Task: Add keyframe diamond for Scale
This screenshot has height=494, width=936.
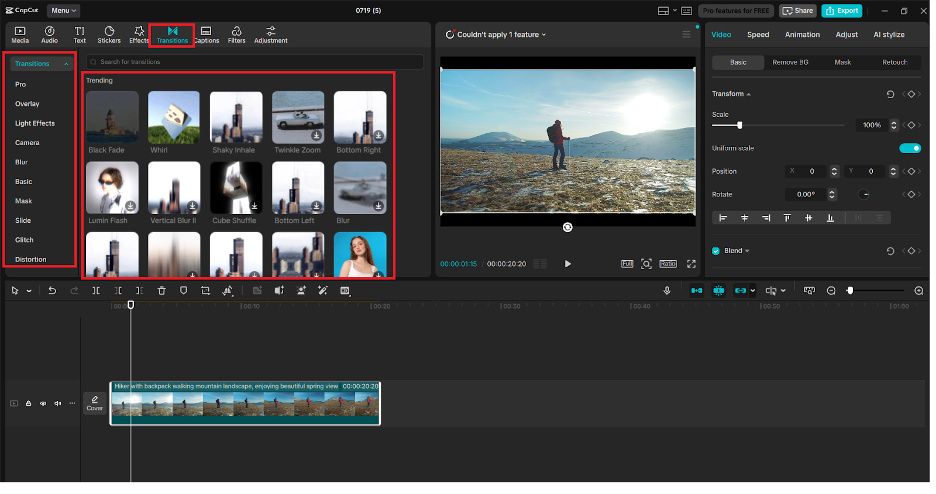Action: click(x=912, y=125)
